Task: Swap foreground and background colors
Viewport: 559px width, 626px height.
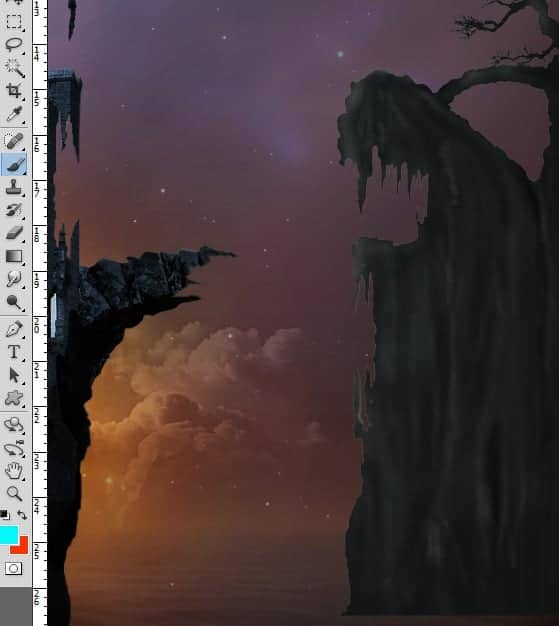Action: [22, 515]
